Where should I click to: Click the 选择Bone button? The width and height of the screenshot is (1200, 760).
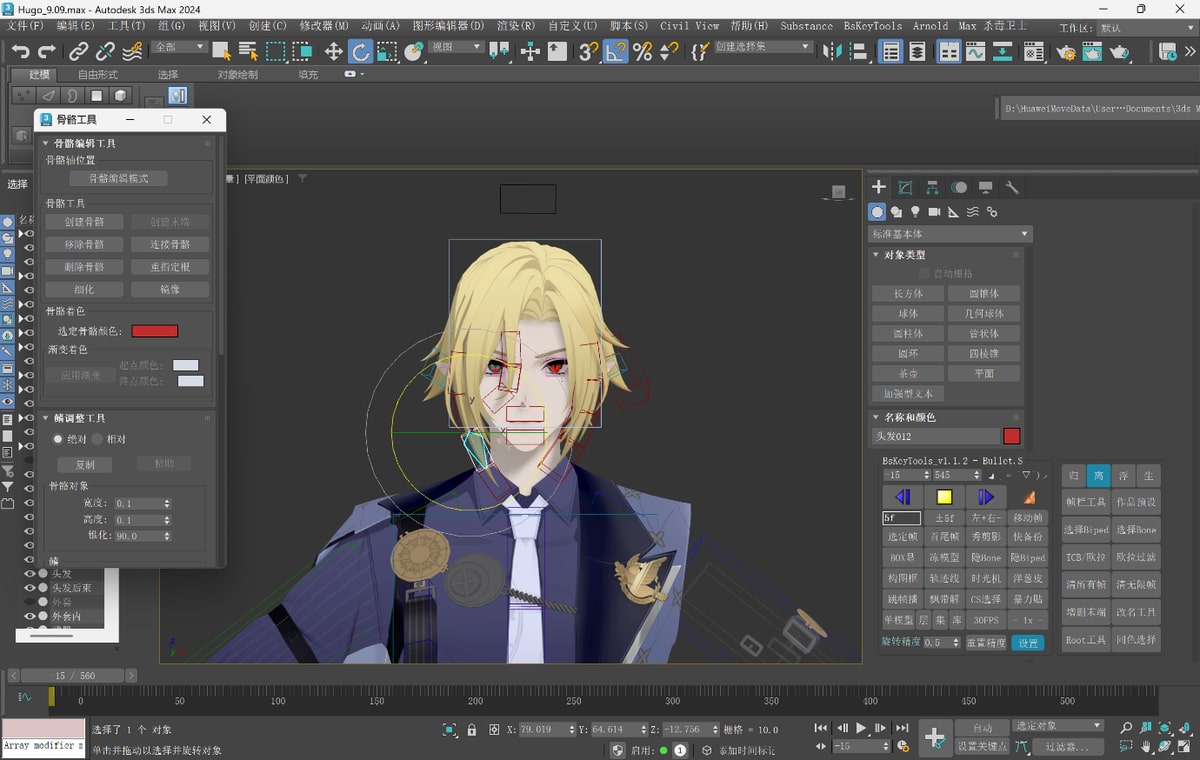click(1137, 530)
